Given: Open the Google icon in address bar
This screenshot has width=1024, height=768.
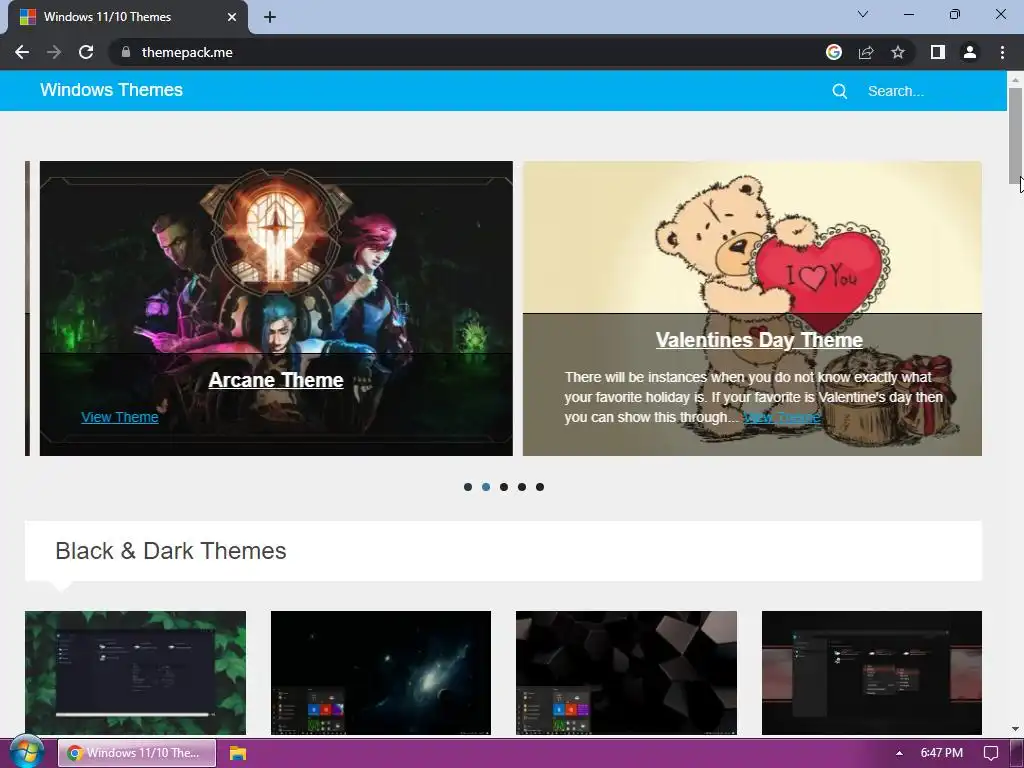Looking at the screenshot, I should [x=834, y=52].
